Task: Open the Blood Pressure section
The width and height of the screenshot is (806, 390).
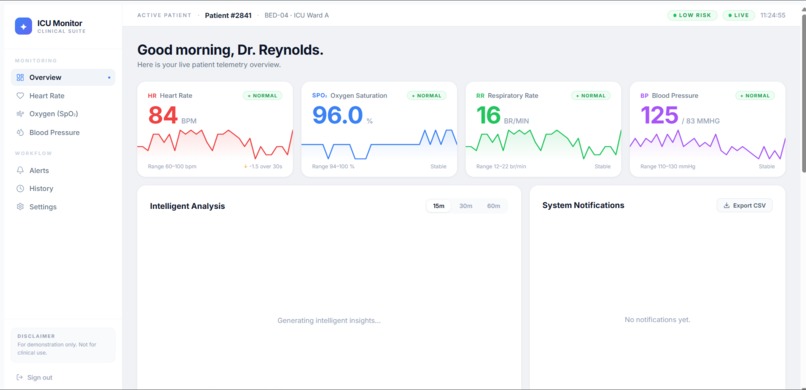Action: pos(63,133)
